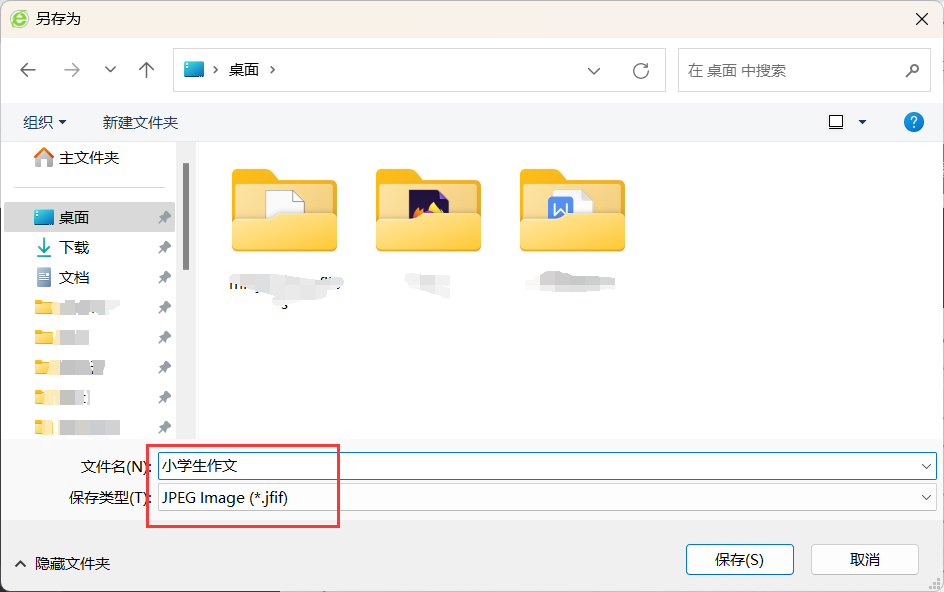Click the 保存(S) button
The image size is (944, 592).
740,560
